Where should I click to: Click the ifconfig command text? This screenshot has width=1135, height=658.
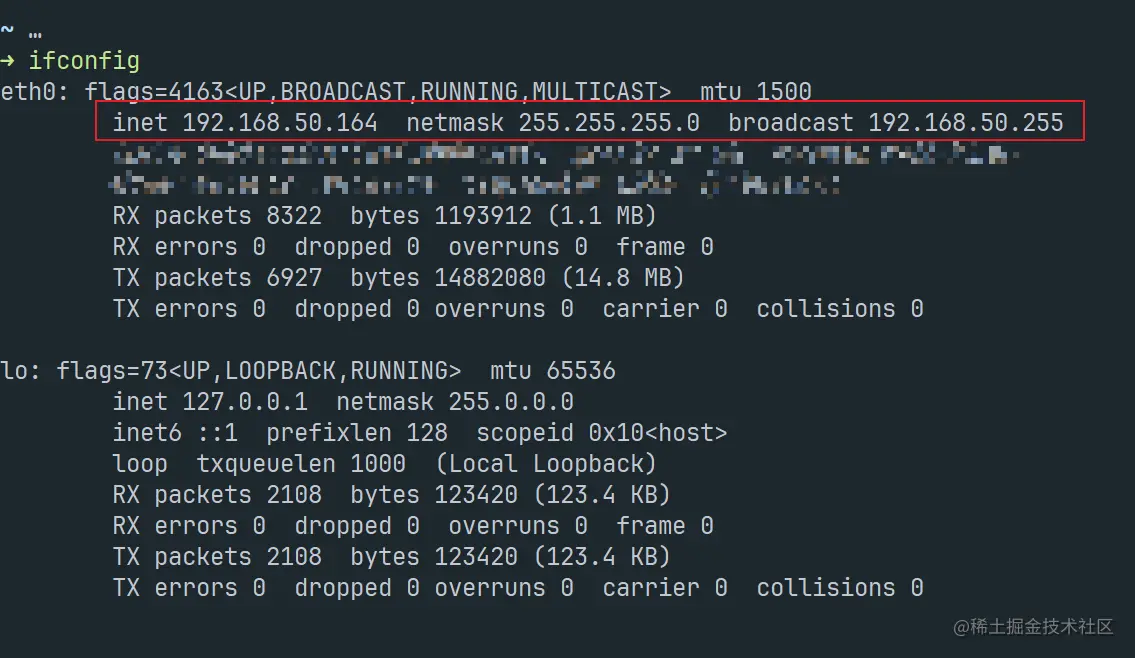(84, 61)
